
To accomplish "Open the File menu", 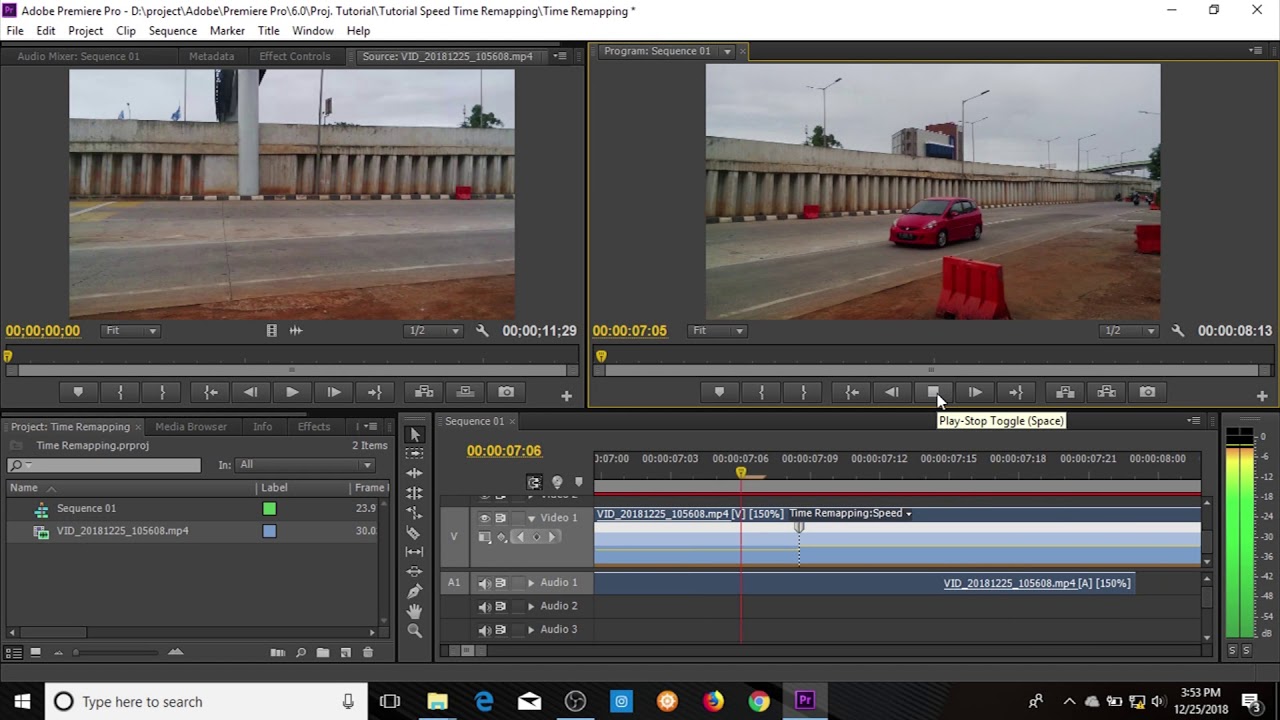I will (15, 31).
